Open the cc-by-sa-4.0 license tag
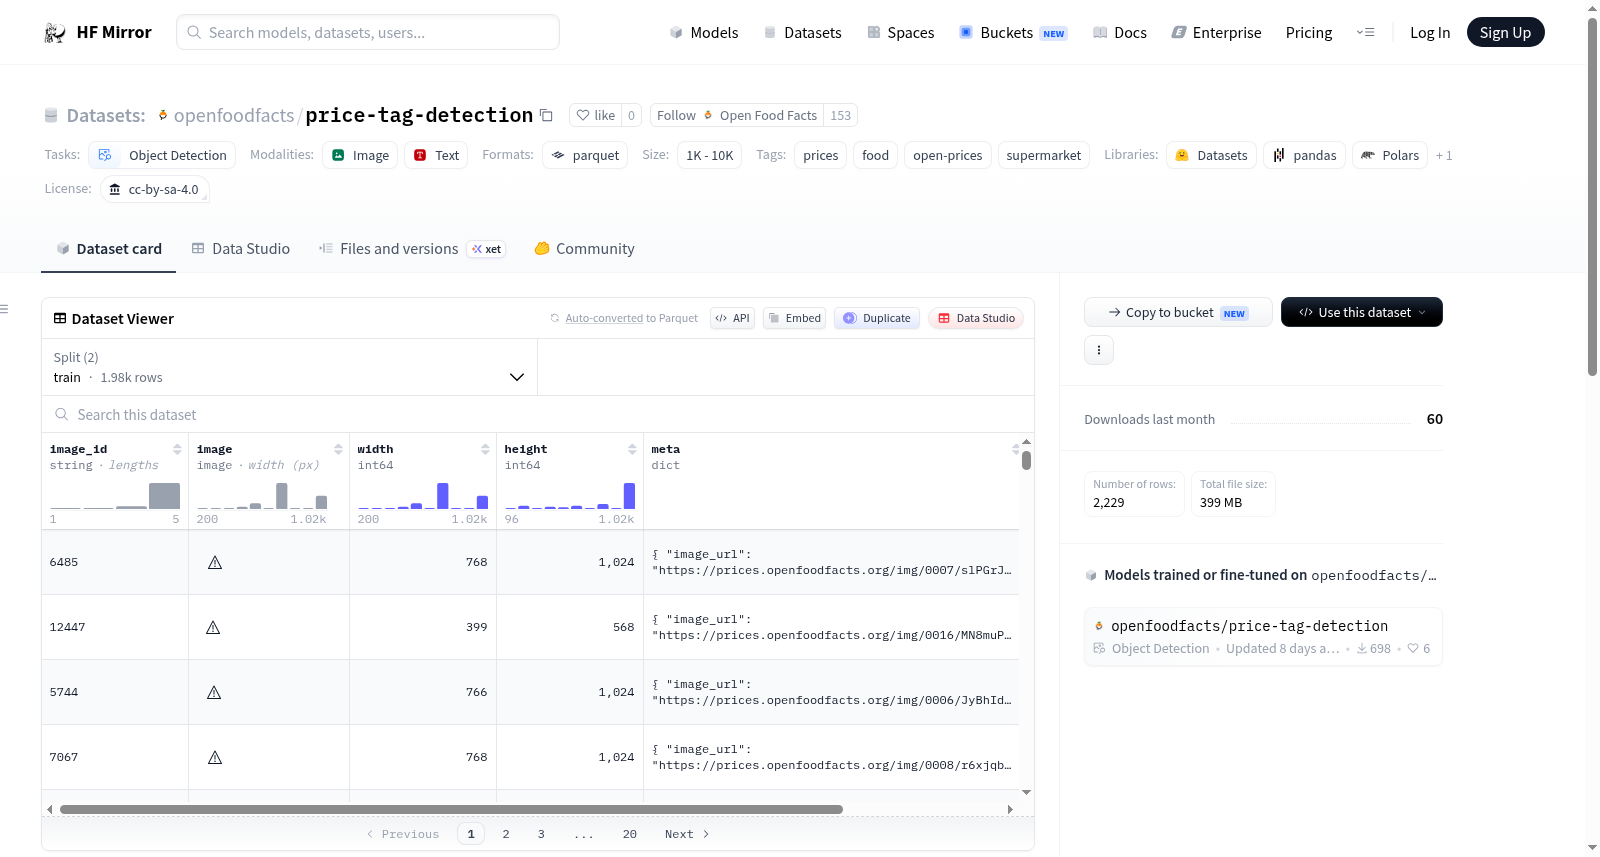Screen dimensions: 1600x857 (155, 189)
